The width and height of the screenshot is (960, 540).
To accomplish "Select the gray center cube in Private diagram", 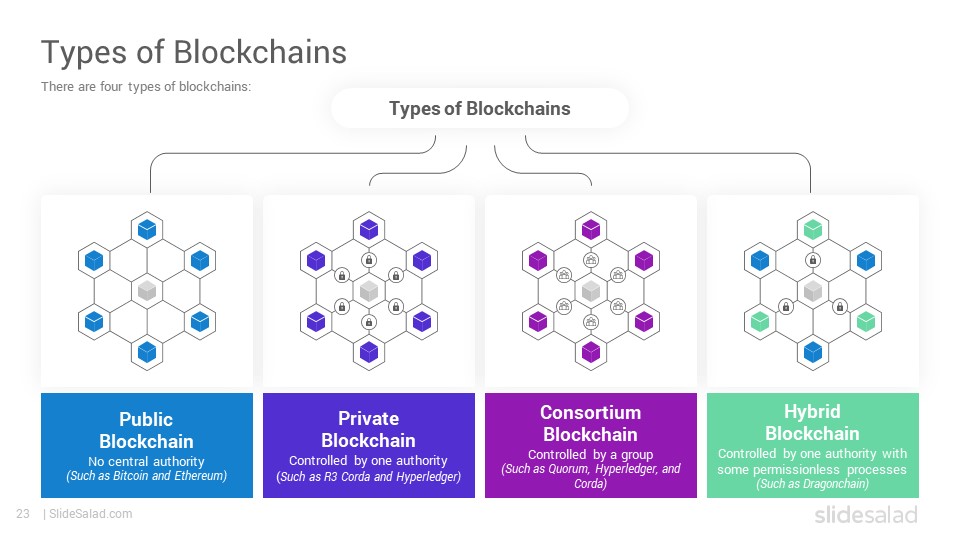I will pyautogui.click(x=369, y=291).
